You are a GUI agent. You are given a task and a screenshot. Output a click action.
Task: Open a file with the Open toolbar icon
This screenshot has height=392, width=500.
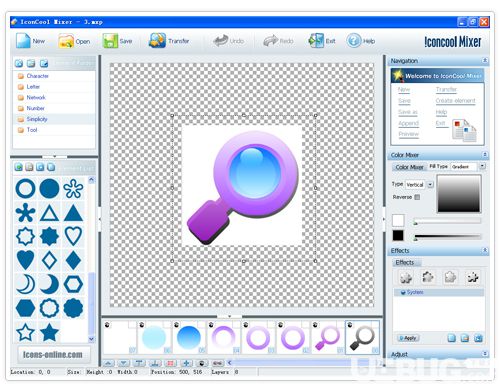tap(66, 41)
